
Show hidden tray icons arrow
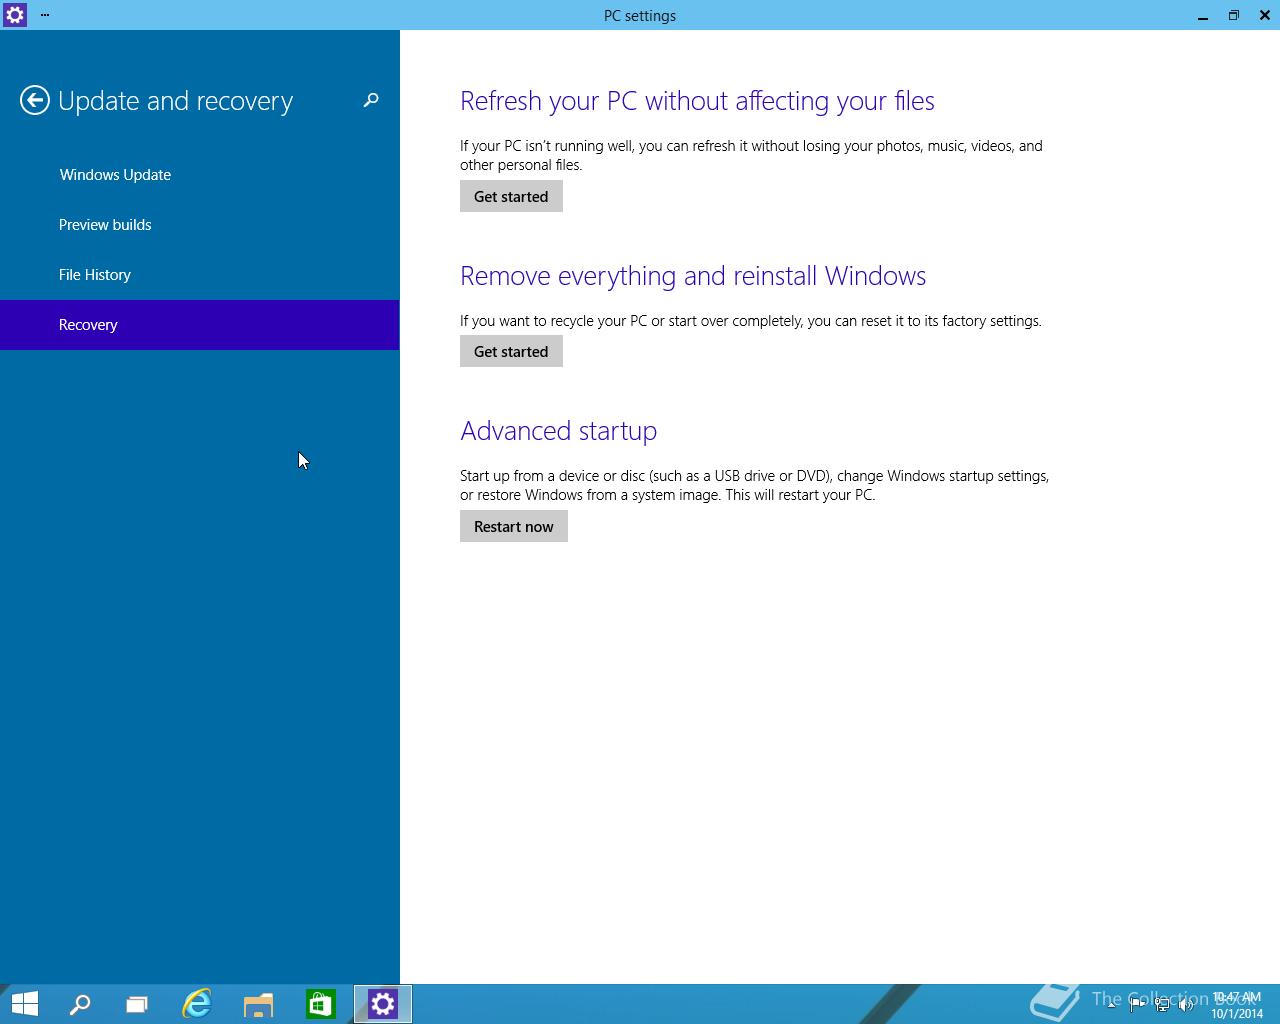(x=1112, y=1005)
